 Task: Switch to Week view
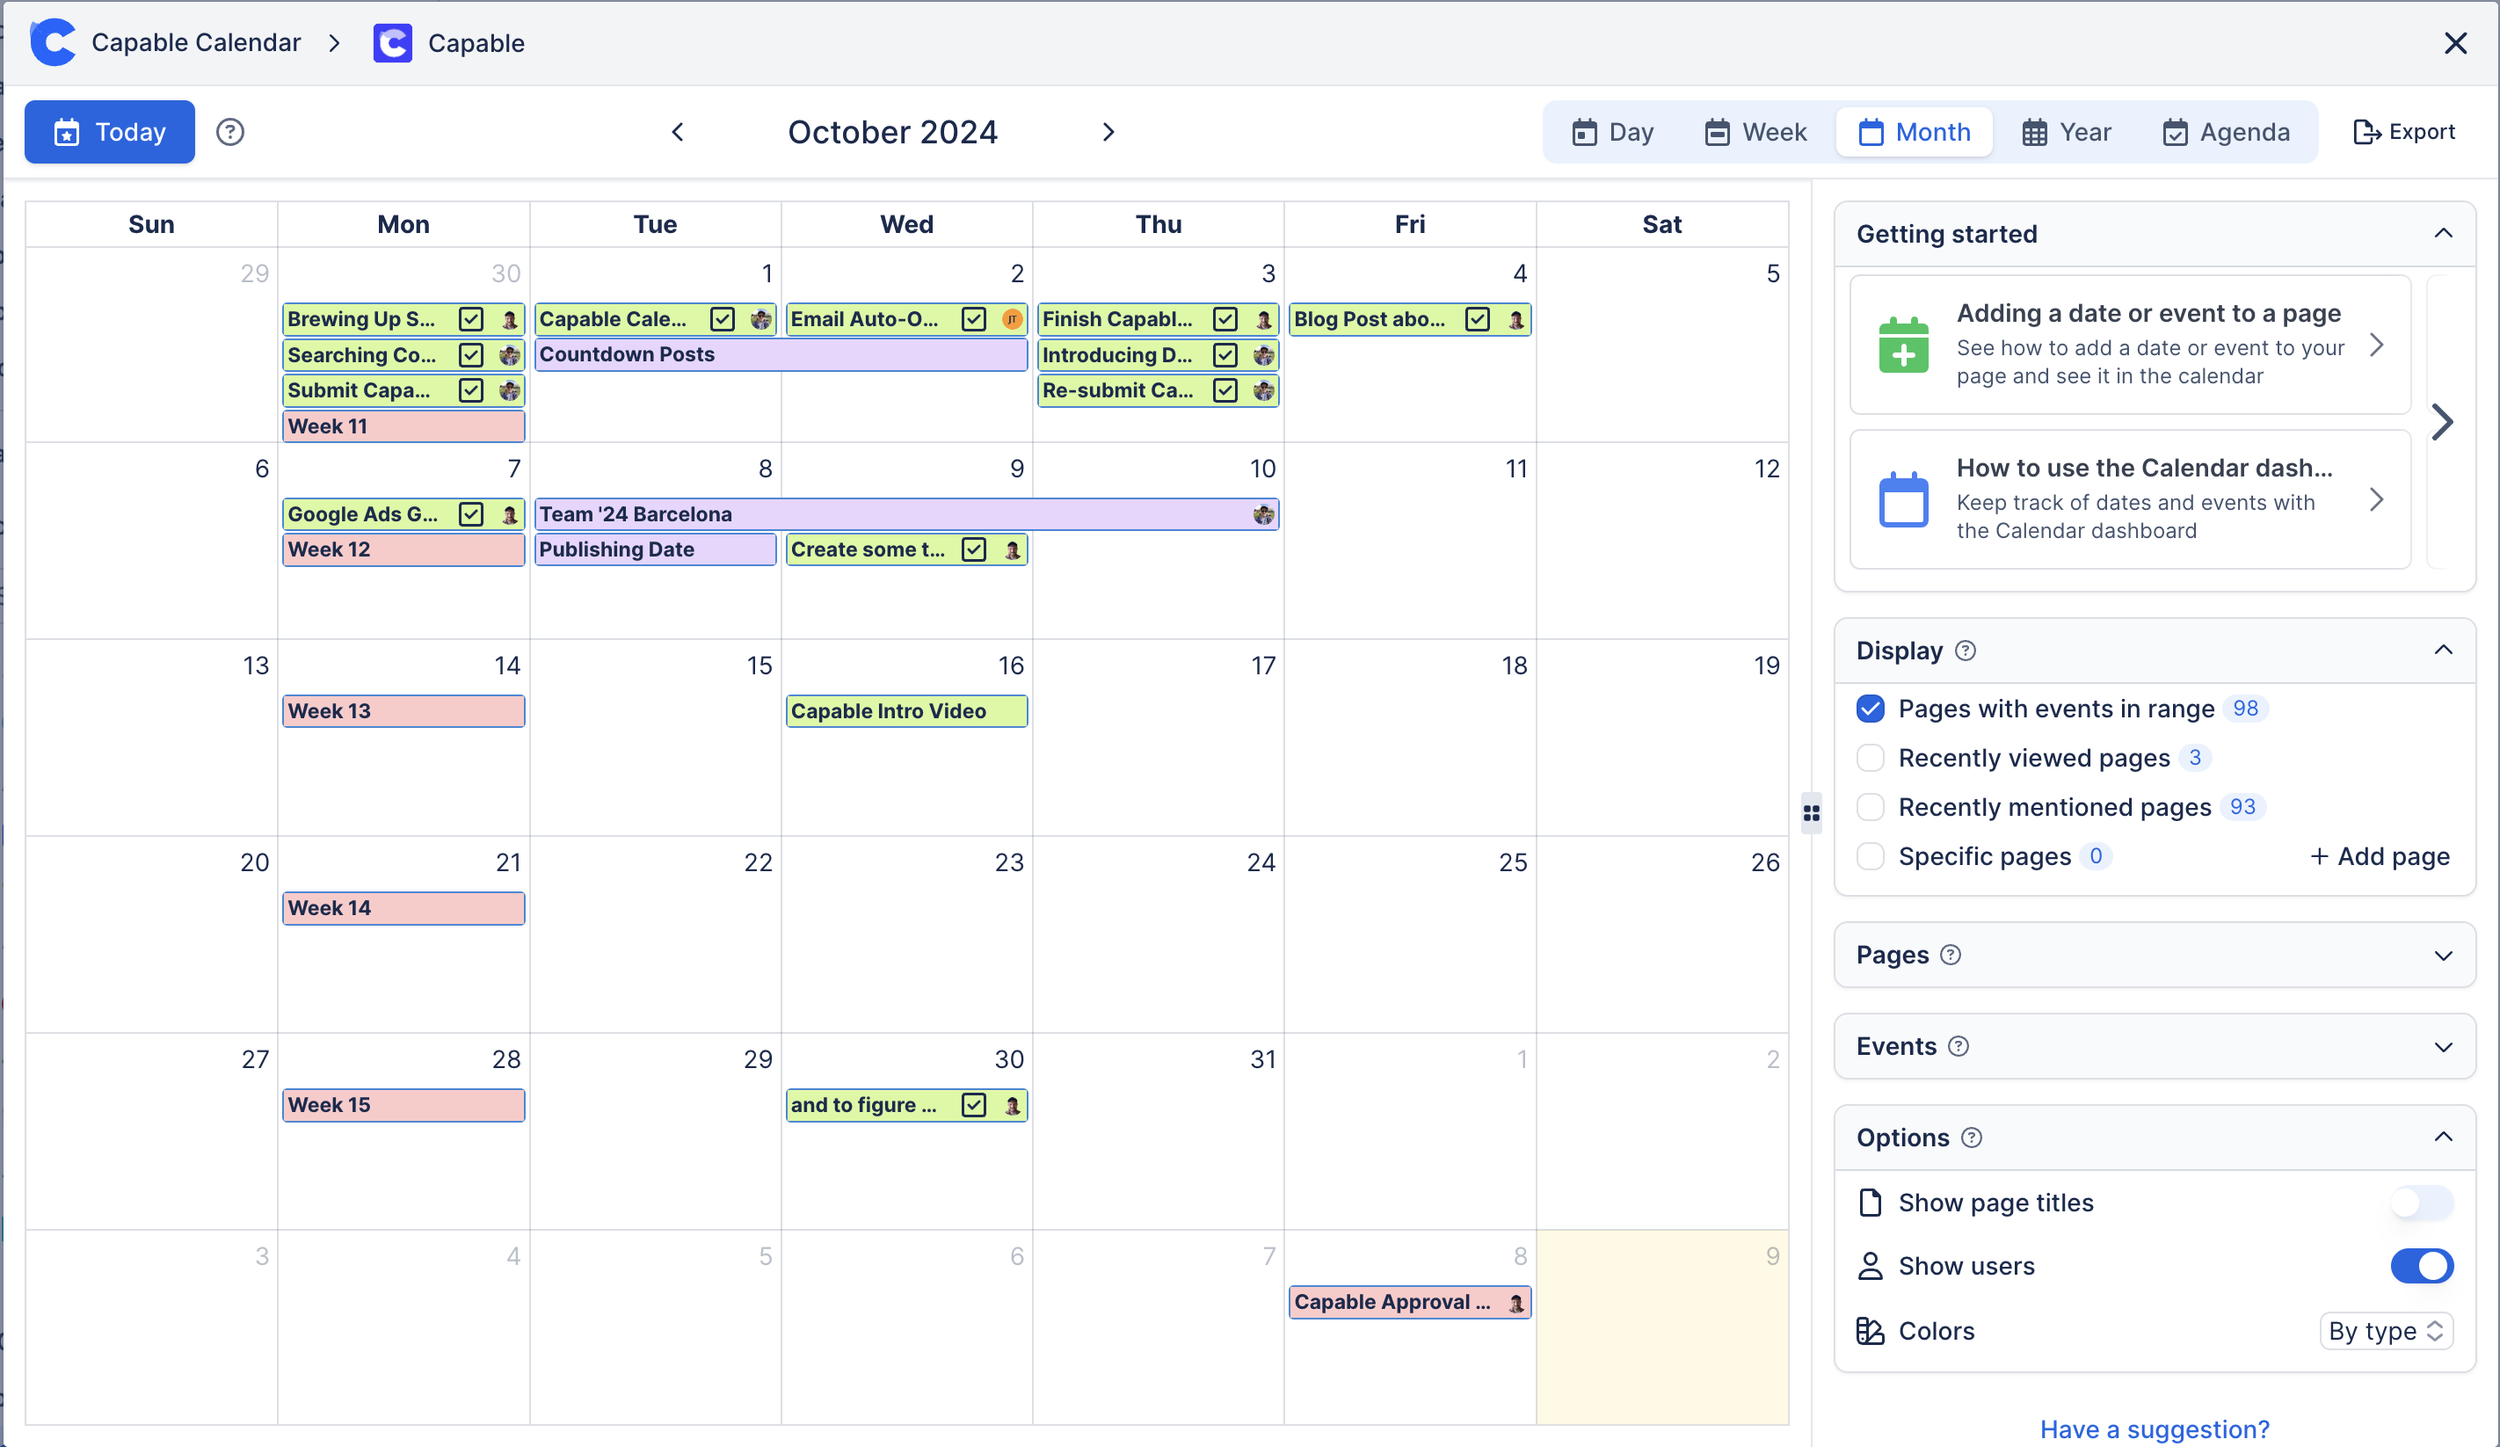tap(1755, 132)
